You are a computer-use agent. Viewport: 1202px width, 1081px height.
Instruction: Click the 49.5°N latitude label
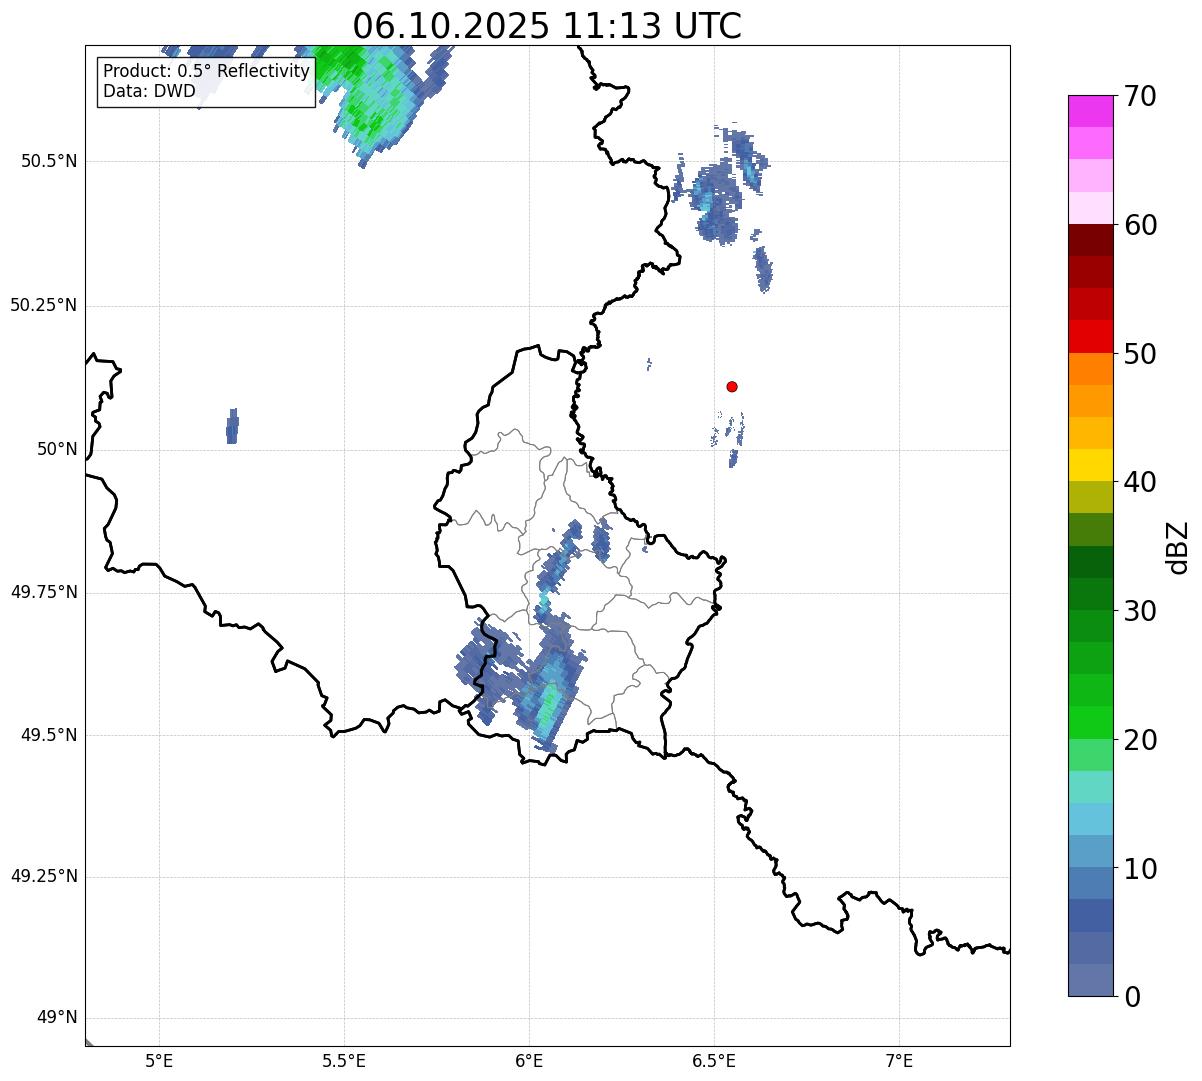(x=49, y=735)
